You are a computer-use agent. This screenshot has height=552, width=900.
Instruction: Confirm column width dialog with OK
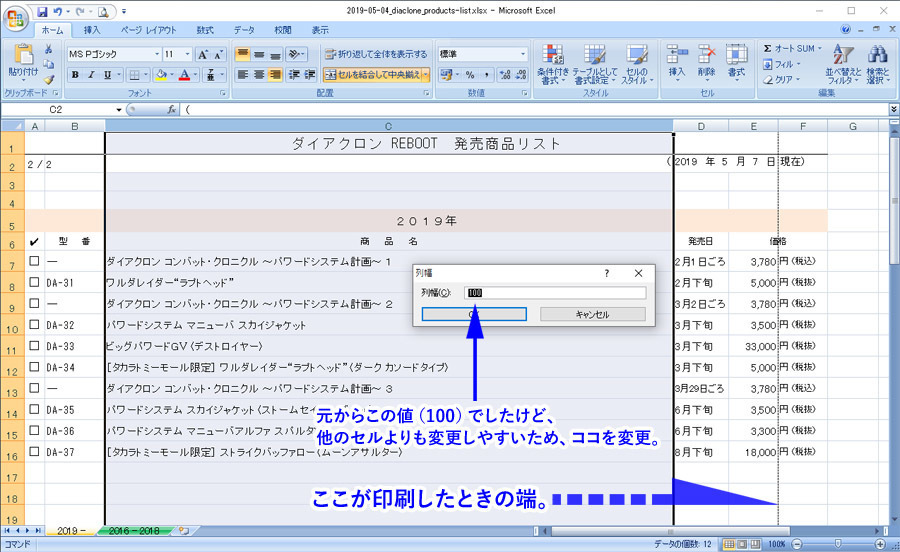pos(474,314)
